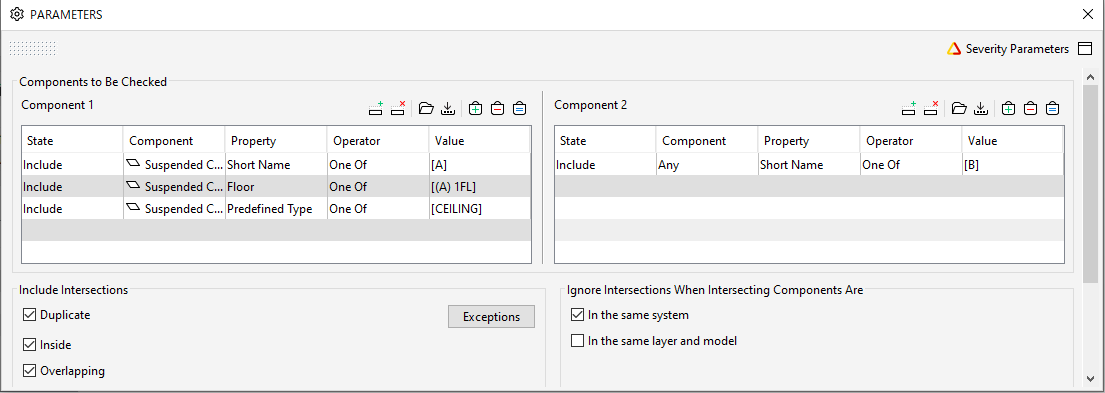Screen dimensions: 1105x393
Task: Delete row in Component 1 toolbar
Action: (398, 108)
